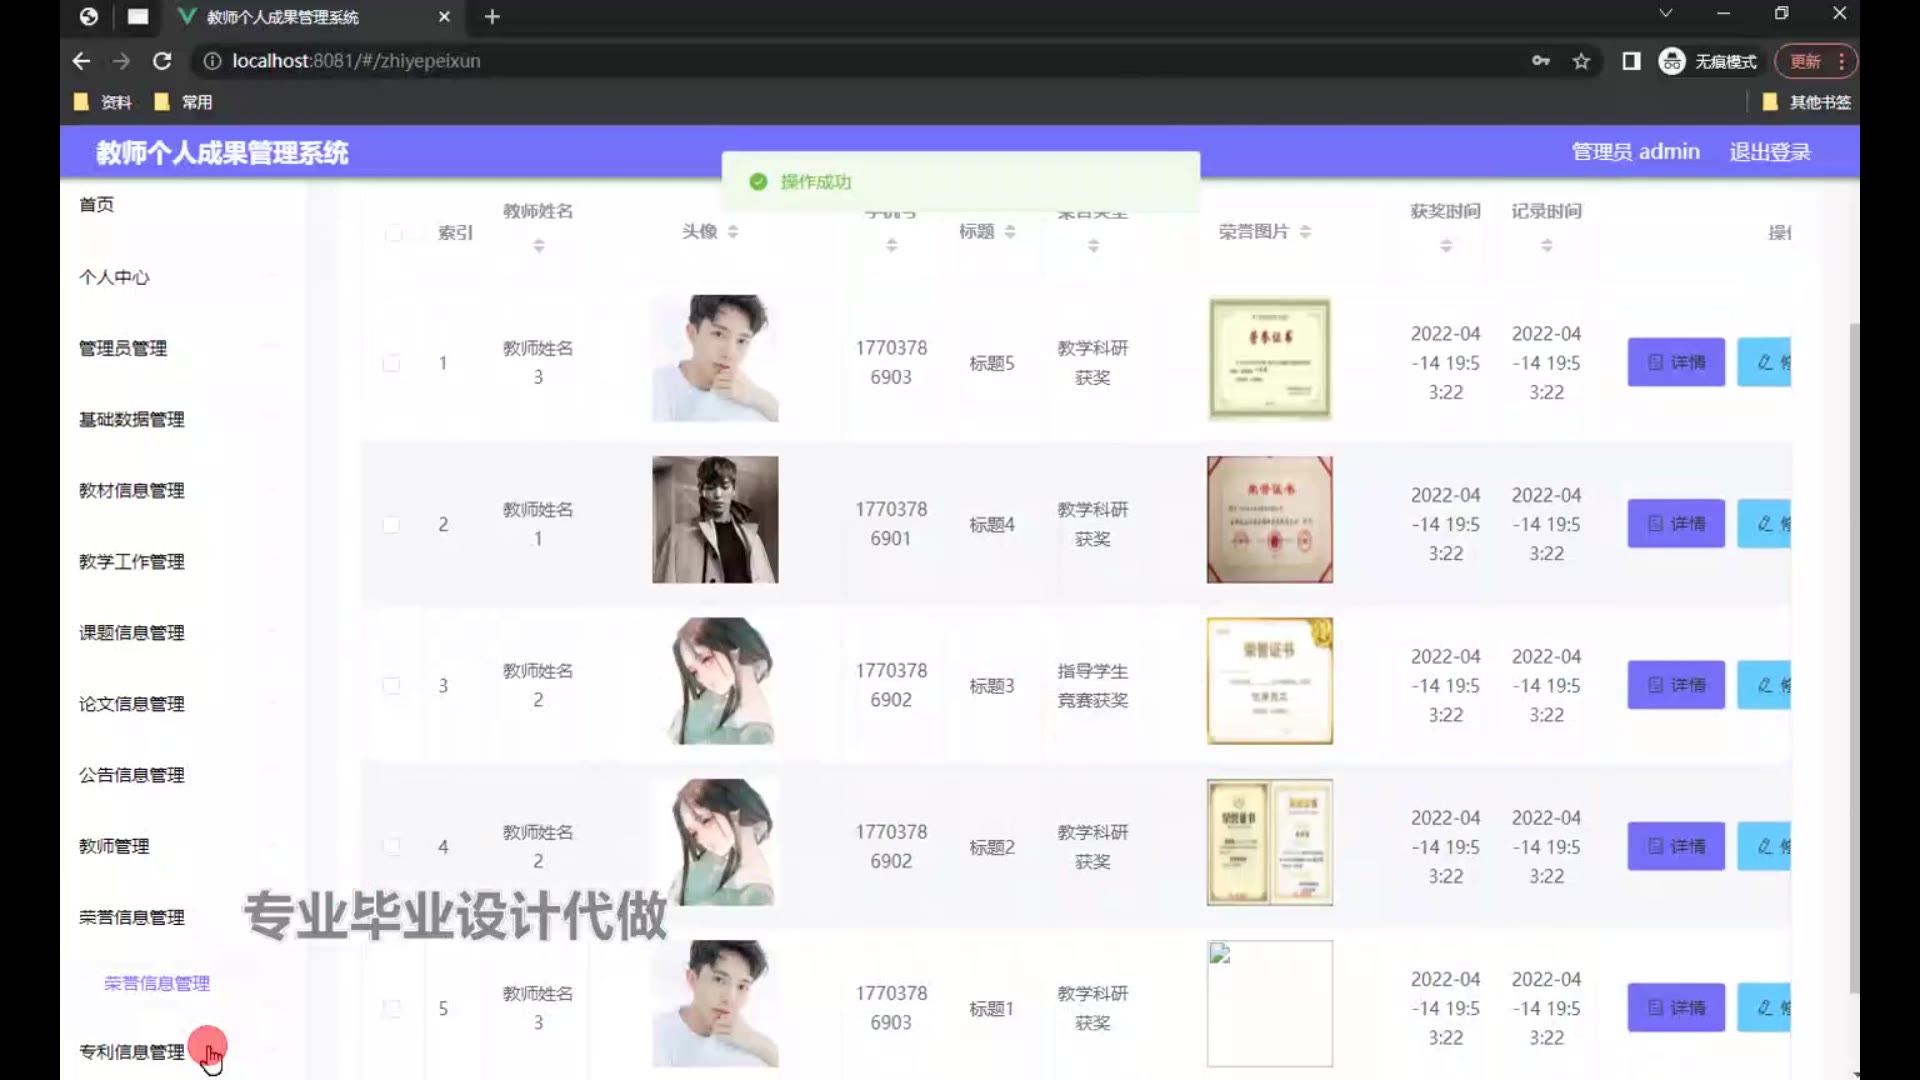Sort table by 头像 column arrows
1920x1080 pixels.
pos(733,231)
